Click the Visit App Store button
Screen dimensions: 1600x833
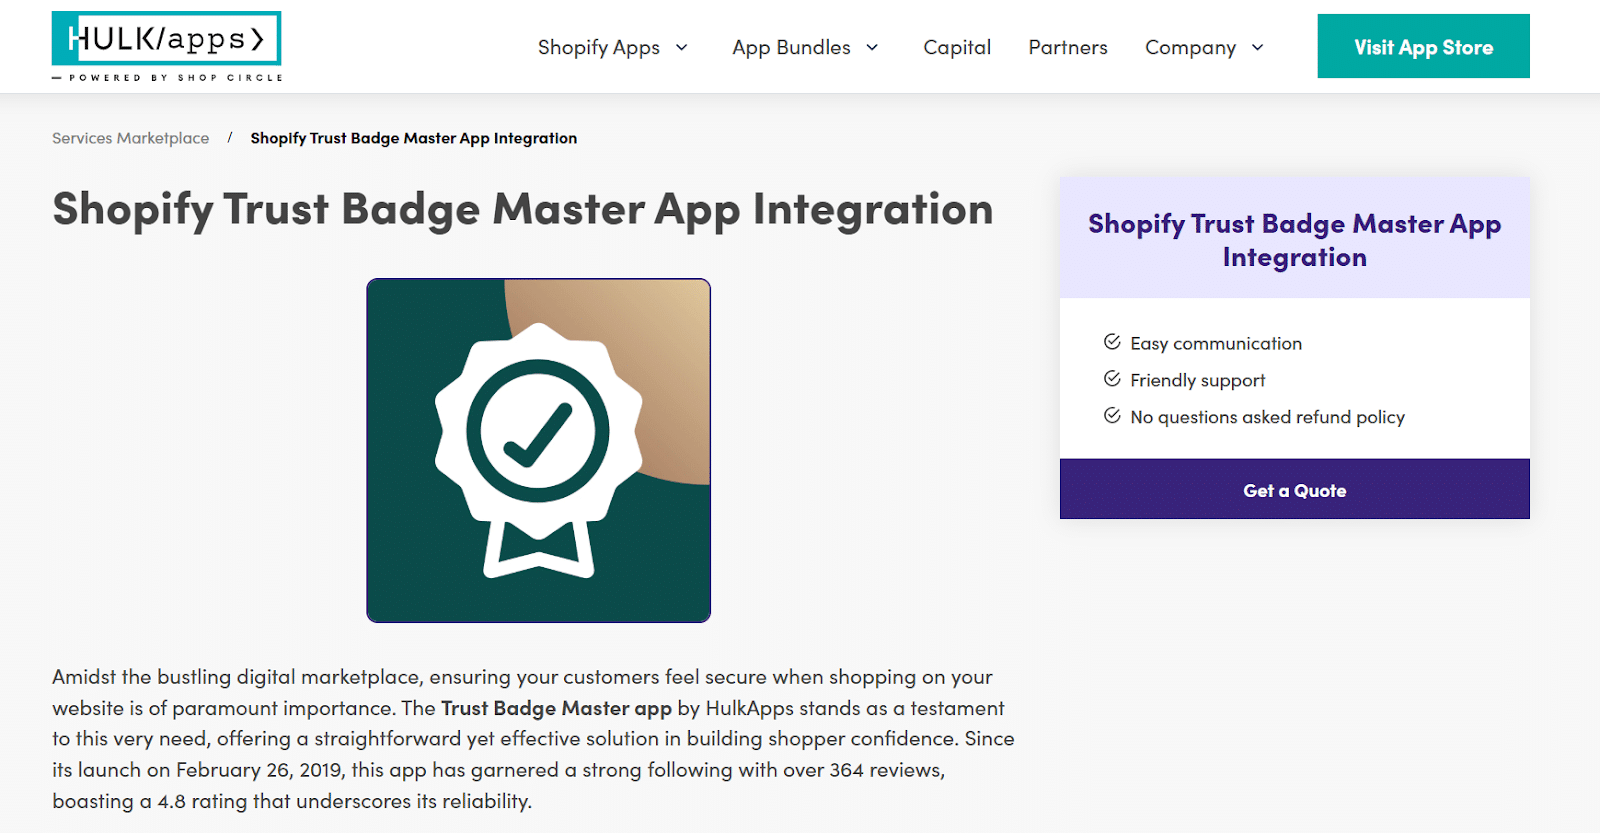(x=1423, y=46)
